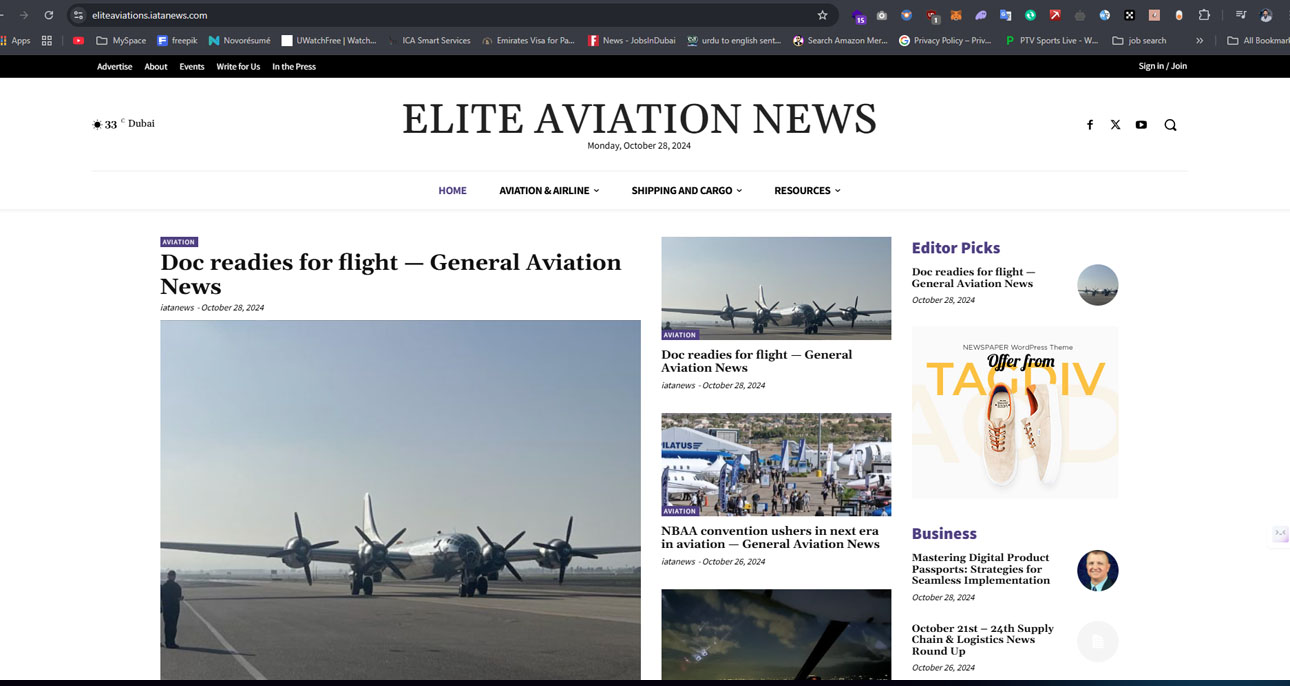Open the site's Facebook page icon
1290x686 pixels.
1090,125
